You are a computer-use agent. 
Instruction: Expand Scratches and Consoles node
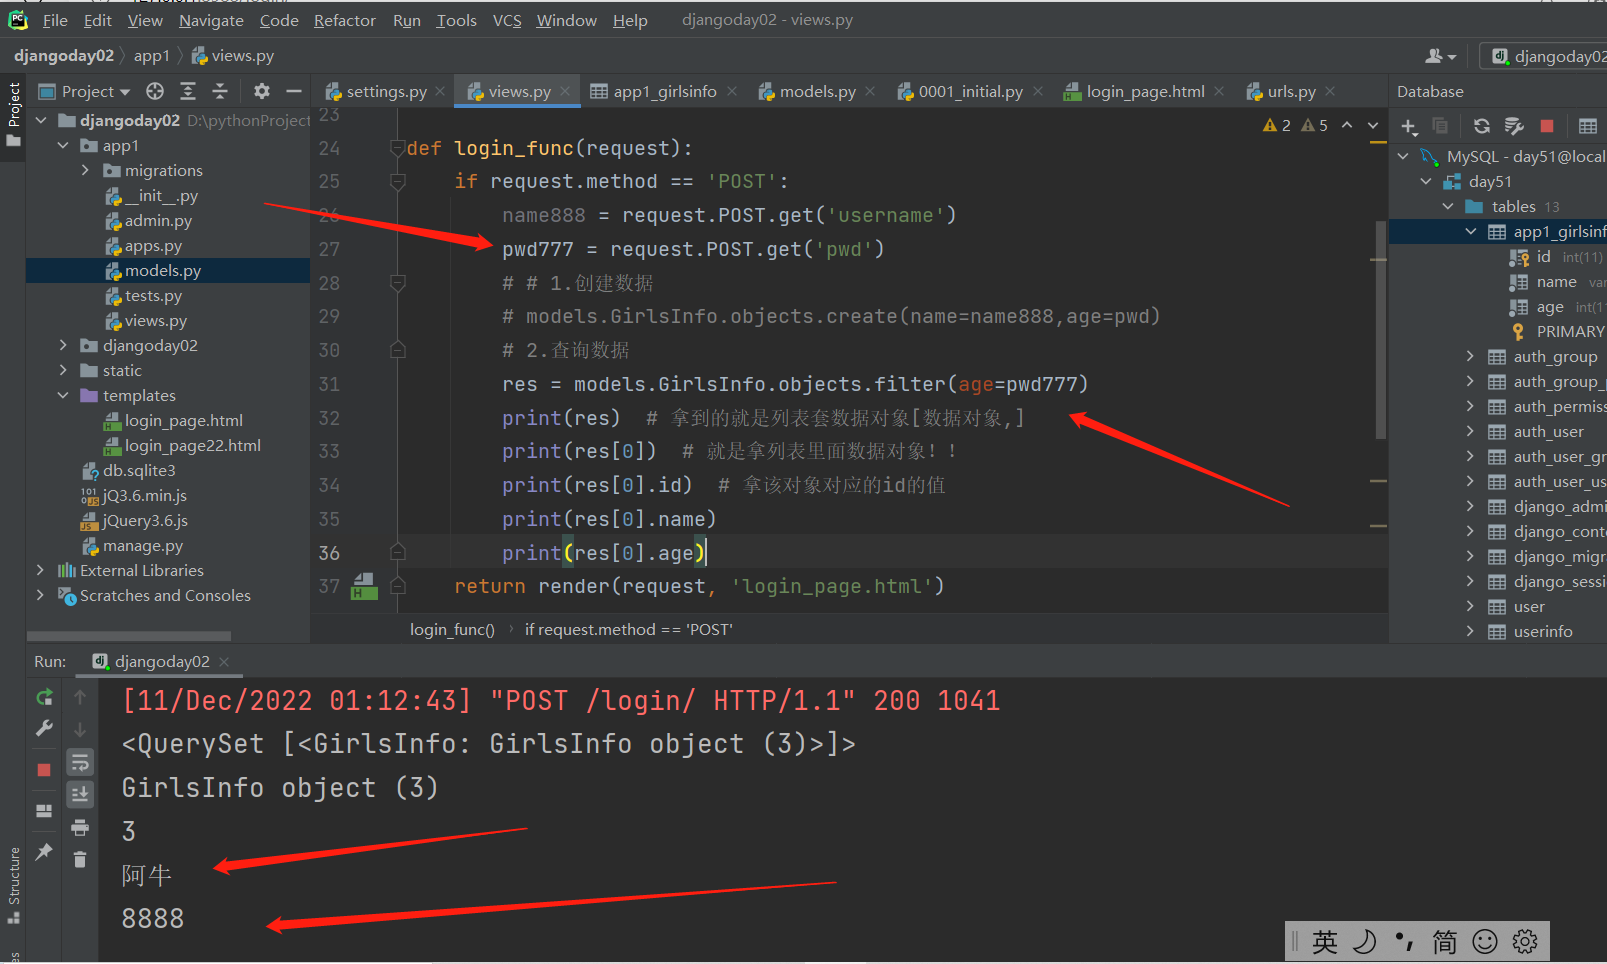pos(40,596)
